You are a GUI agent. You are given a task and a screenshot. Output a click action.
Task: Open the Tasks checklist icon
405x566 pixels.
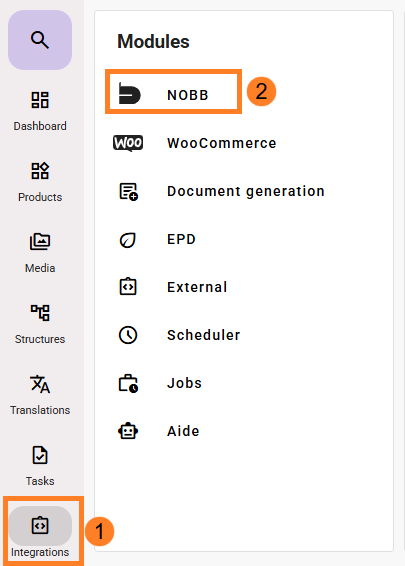[x=40, y=455]
